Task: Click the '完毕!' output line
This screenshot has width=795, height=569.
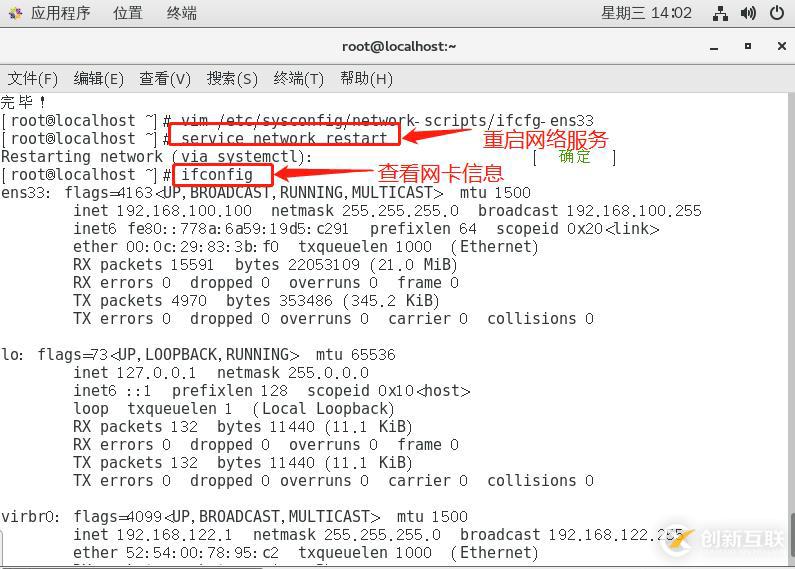Action: (23, 102)
